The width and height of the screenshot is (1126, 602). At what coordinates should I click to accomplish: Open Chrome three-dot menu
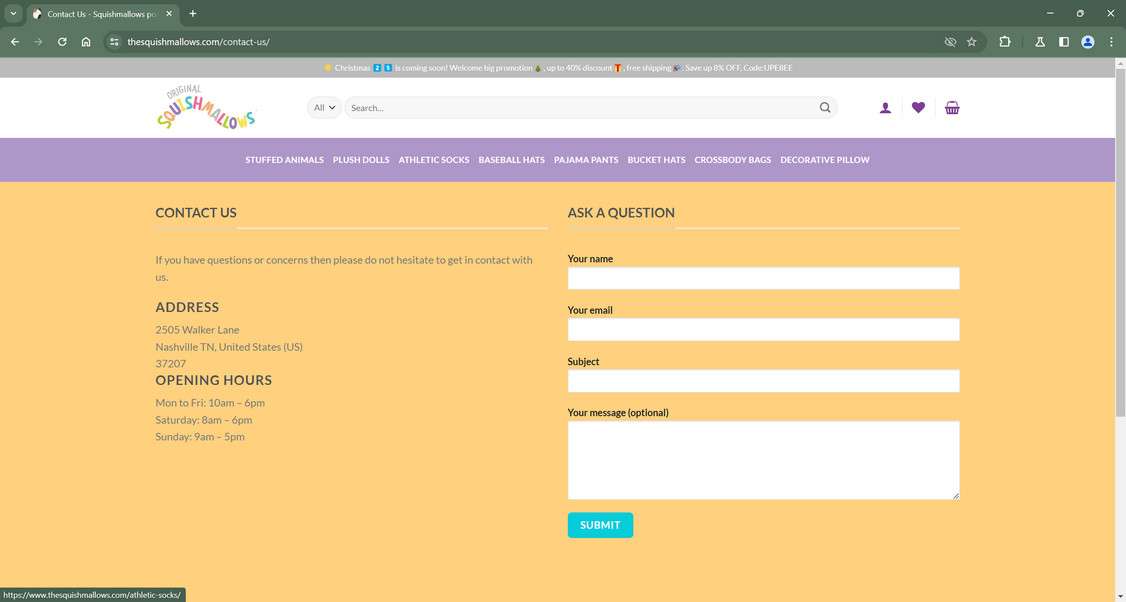click(1111, 42)
